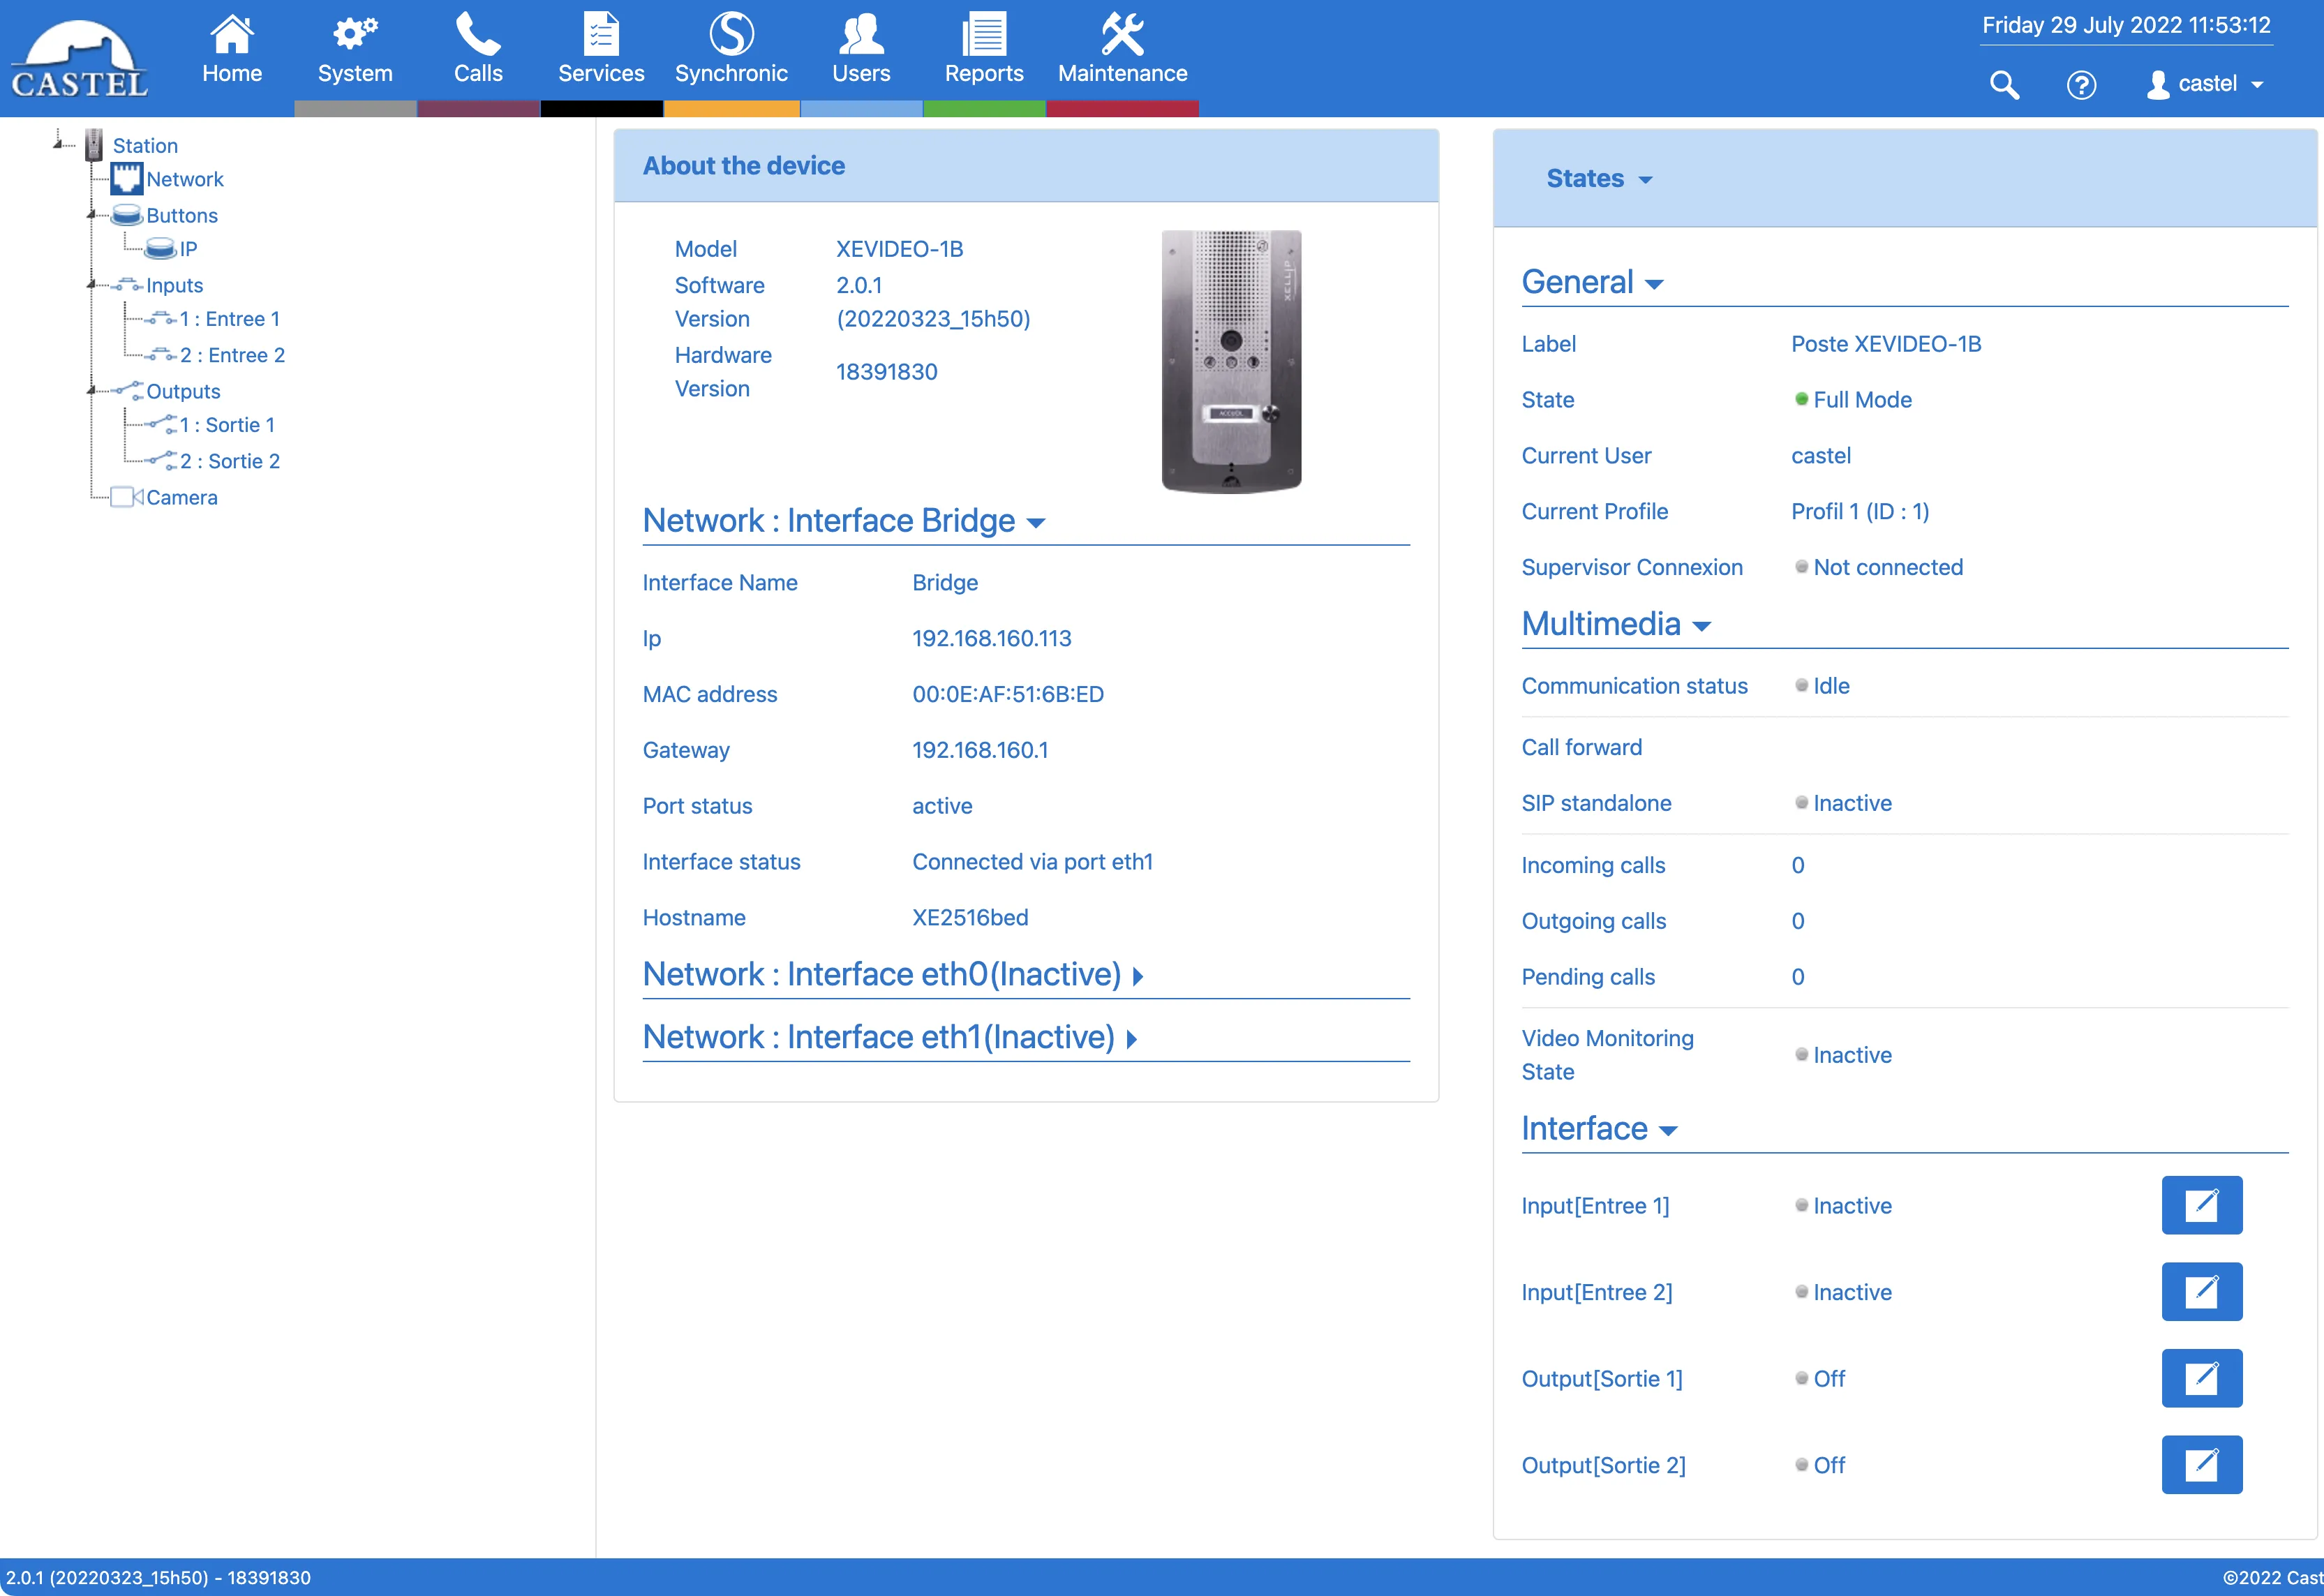Click the IP address 192.168.160.113
The image size is (2324, 1596).
[991, 638]
